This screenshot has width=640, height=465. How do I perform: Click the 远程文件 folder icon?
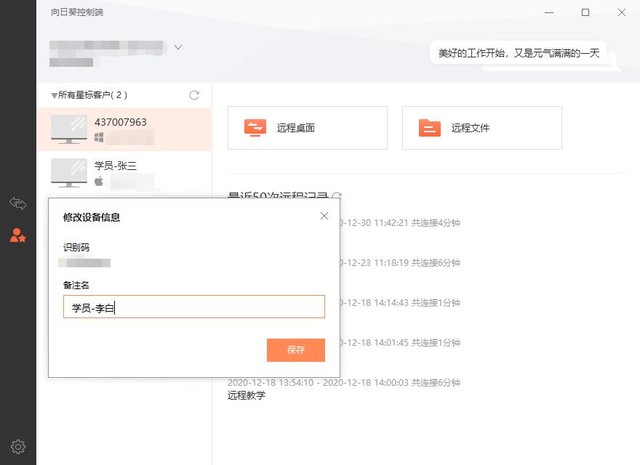pyautogui.click(x=429, y=128)
